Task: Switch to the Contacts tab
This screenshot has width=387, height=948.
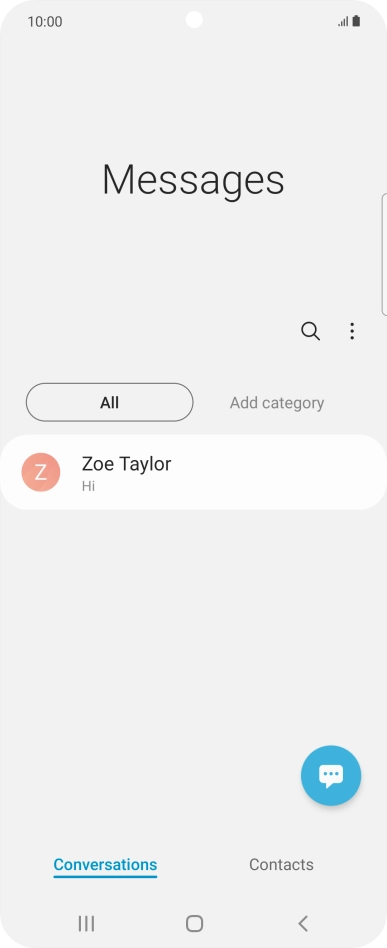Action: point(281,865)
